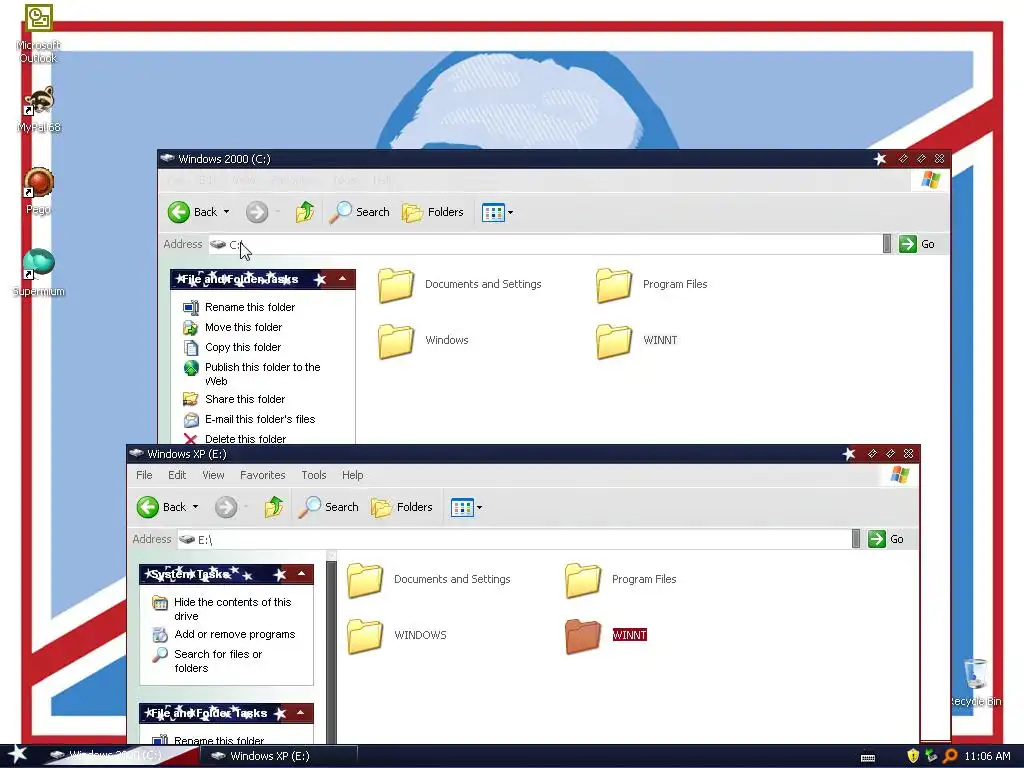Screen dimensions: 1024x768
Task: Switch to Windows XP (E:) taskbar button
Action: click(280, 756)
